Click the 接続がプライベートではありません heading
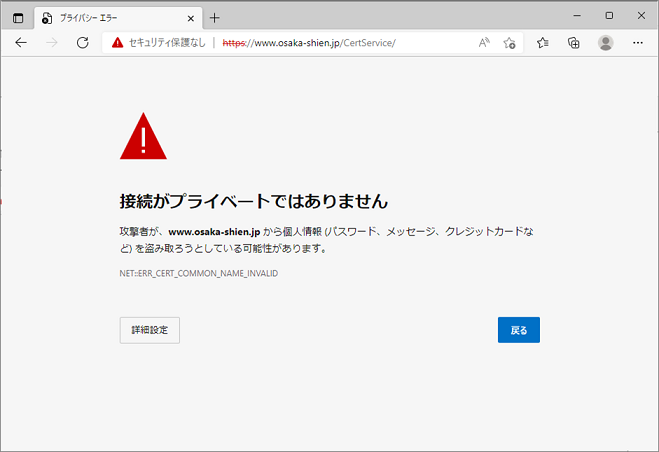 253,201
